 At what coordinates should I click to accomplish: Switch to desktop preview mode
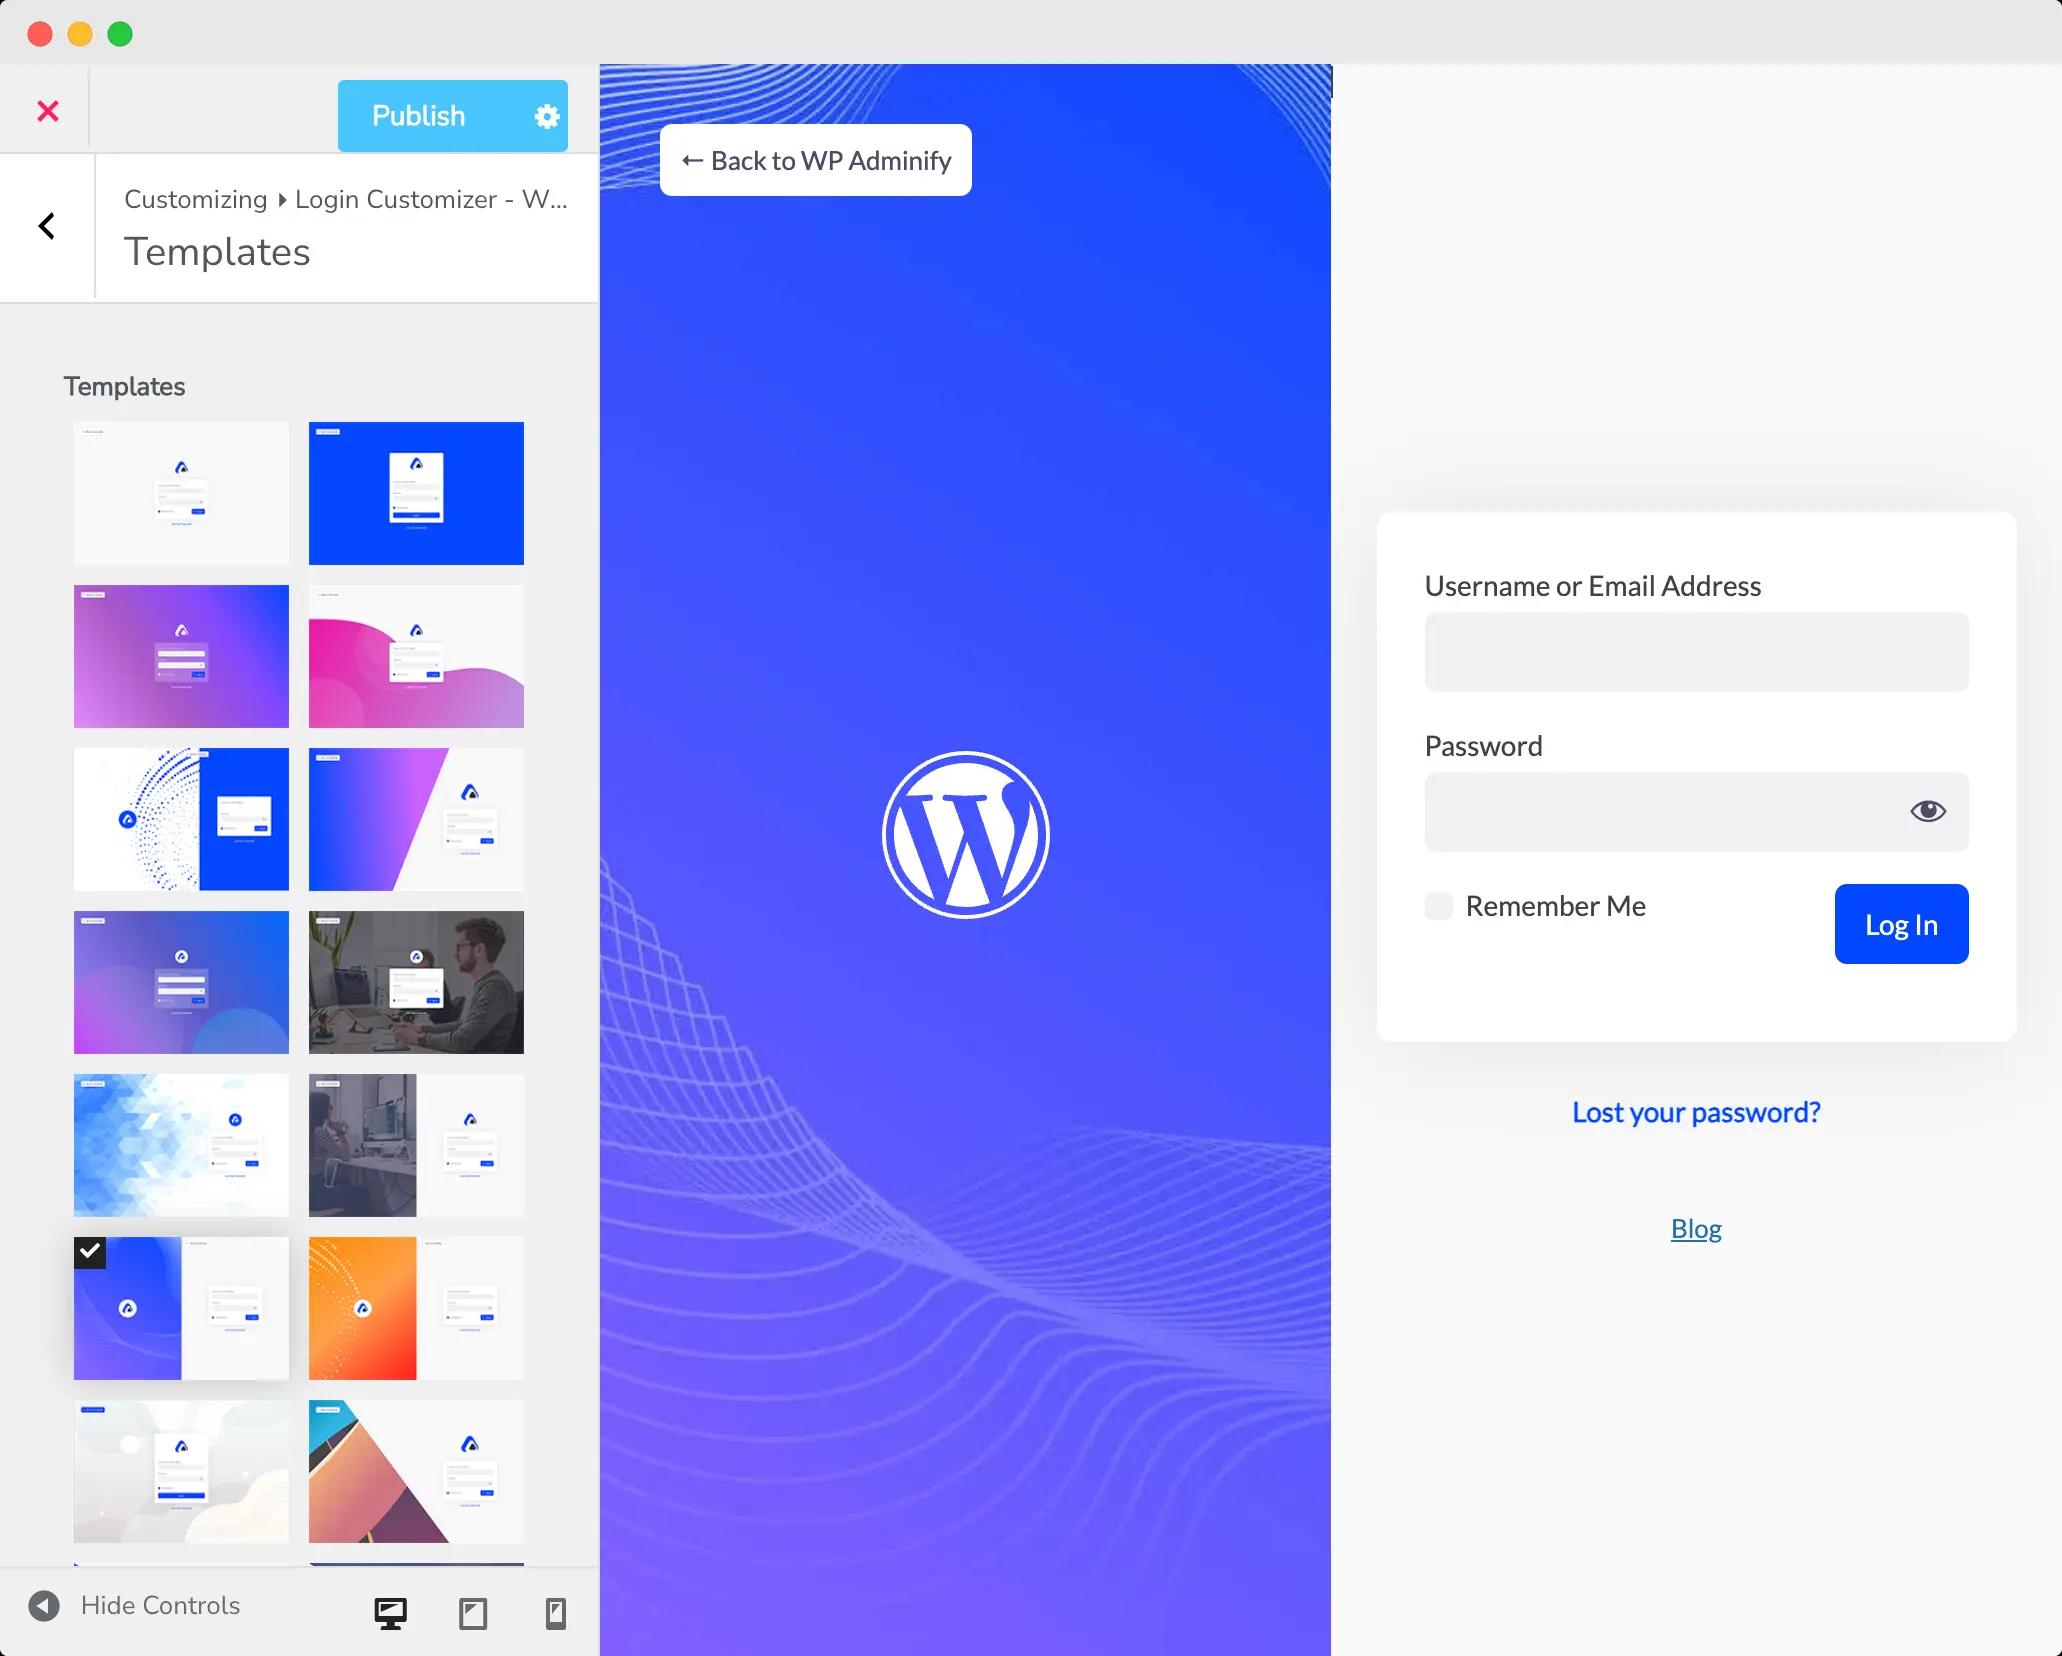(390, 1613)
